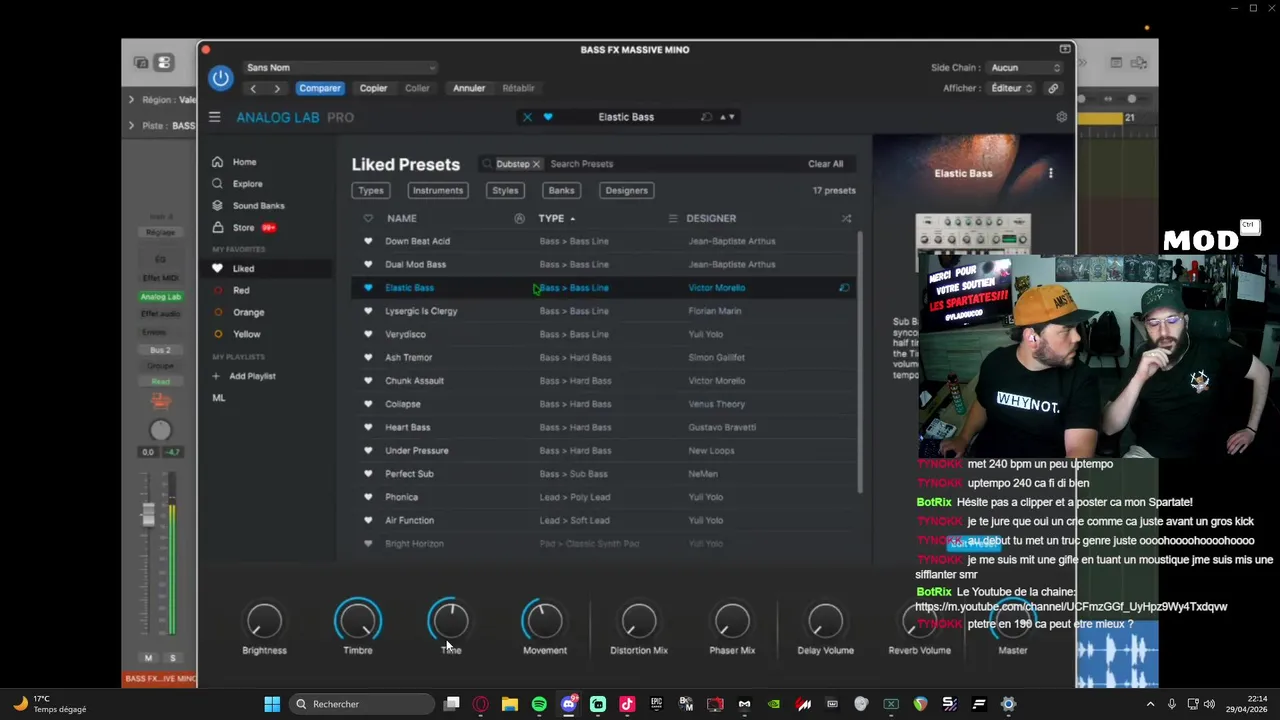Unlike the Chunk Assault preset
Image resolution: width=1280 pixels, height=720 pixels.
pos(368,381)
